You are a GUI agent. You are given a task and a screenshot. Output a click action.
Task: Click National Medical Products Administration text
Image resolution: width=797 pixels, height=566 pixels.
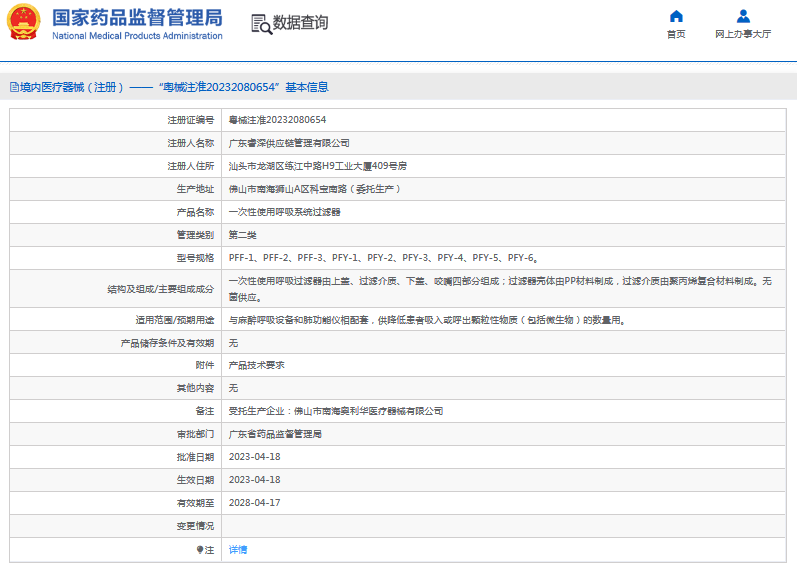137,36
